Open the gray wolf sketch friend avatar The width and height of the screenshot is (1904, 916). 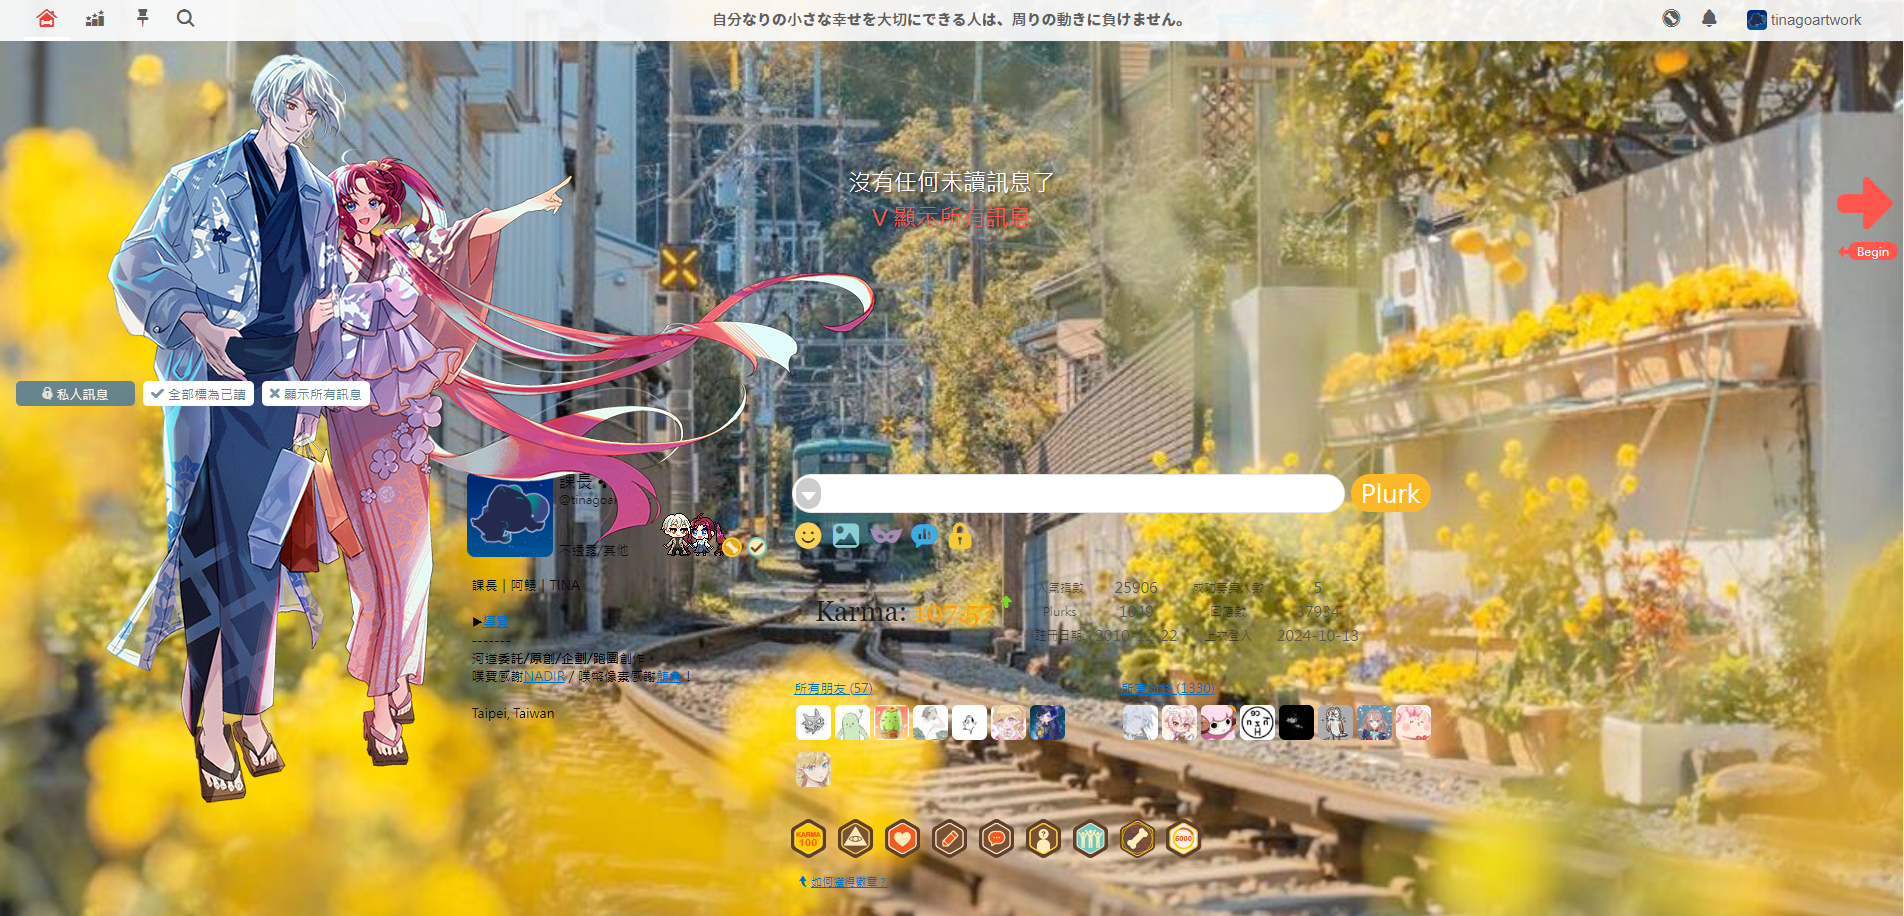(813, 722)
